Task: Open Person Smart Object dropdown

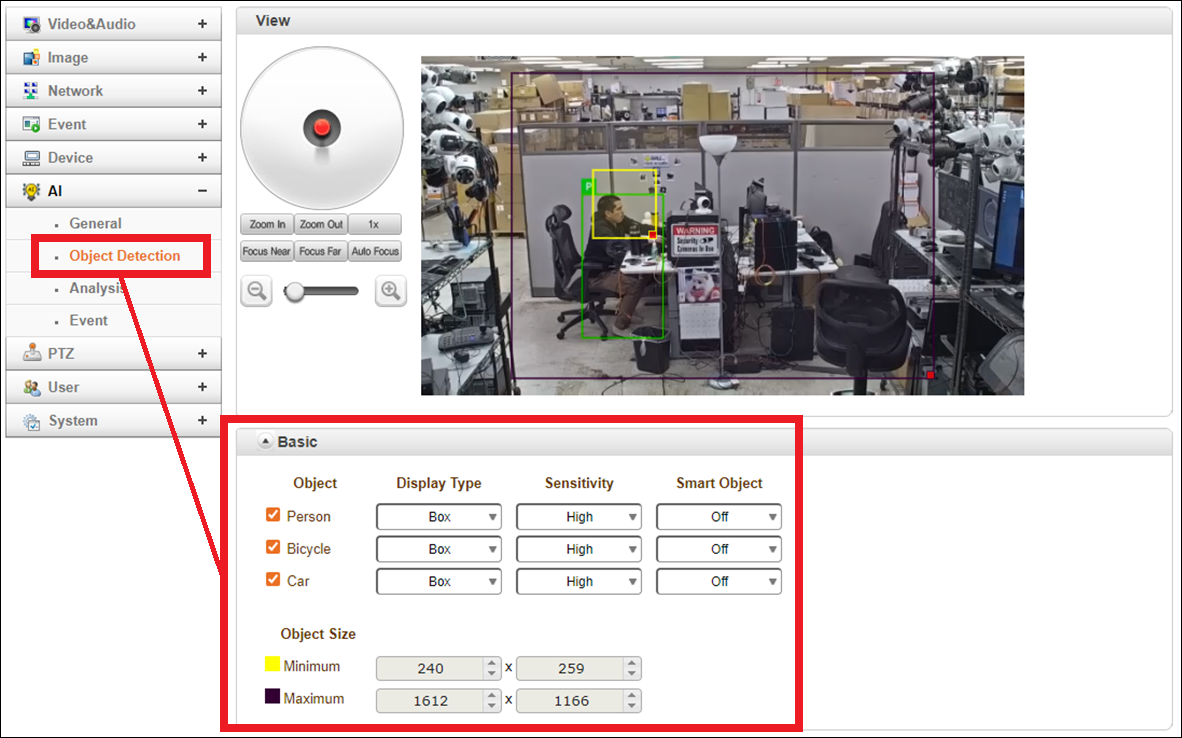Action: pos(719,517)
